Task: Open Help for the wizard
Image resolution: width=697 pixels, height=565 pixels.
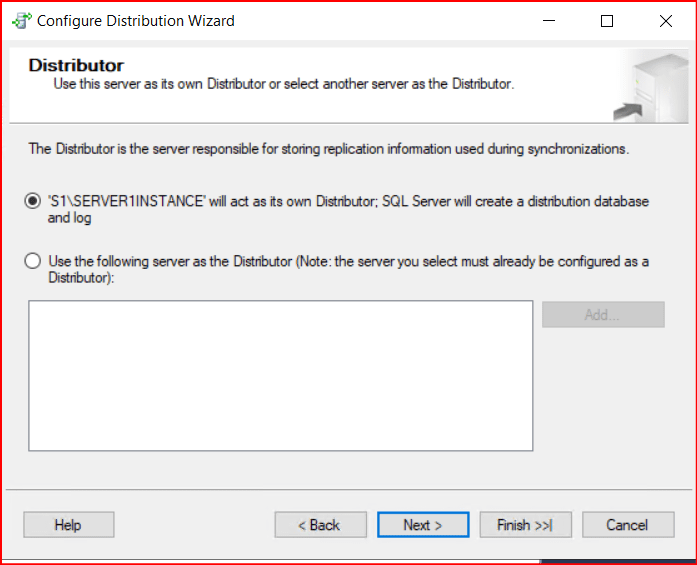Action: 68,525
